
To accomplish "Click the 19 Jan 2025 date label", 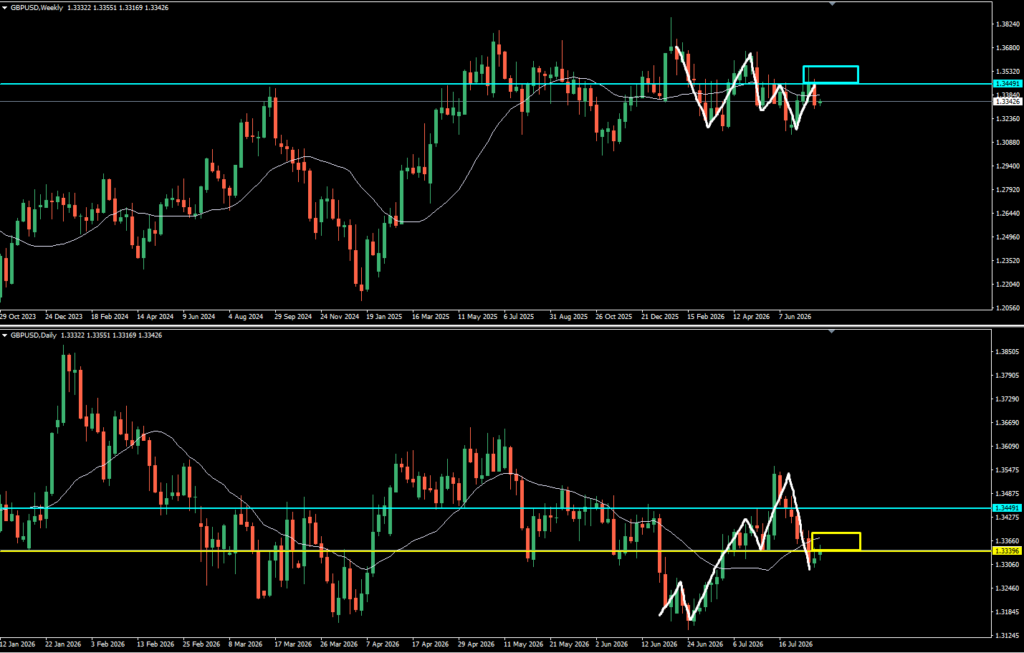I will pos(384,317).
